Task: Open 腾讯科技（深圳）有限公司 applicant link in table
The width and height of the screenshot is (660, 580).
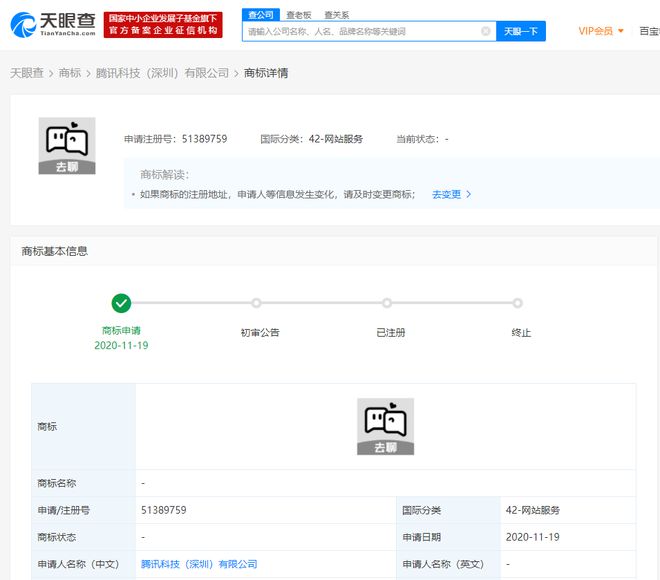Action: (199, 564)
